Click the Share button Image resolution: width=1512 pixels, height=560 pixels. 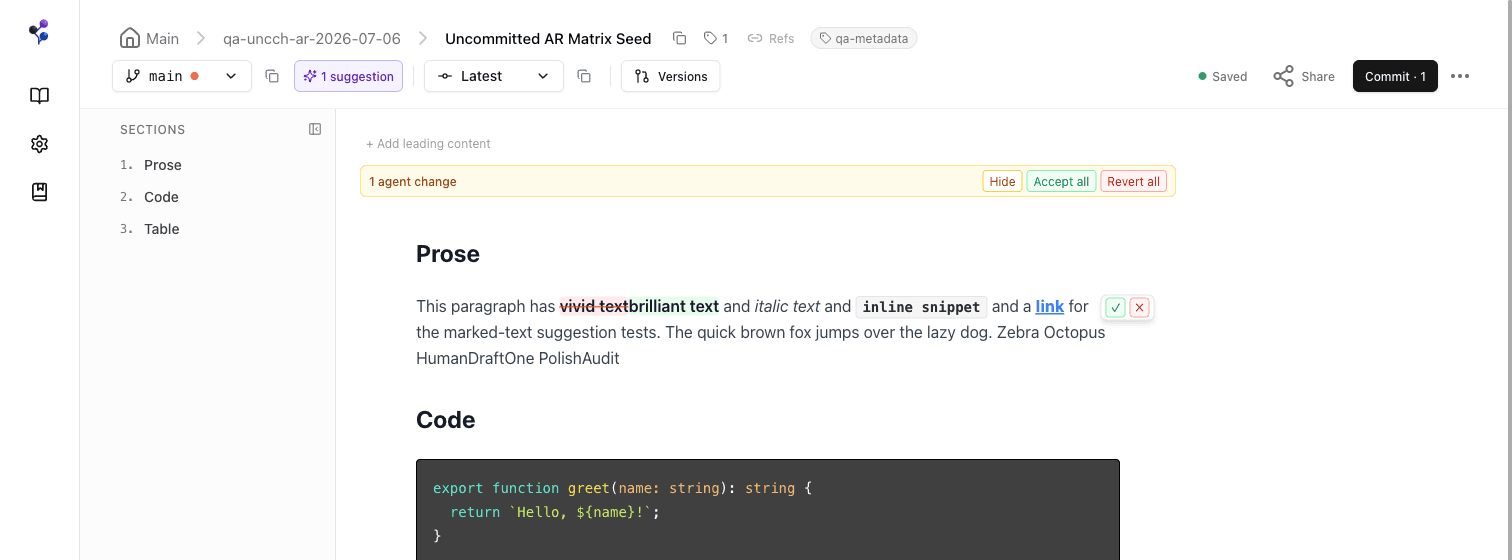click(x=1304, y=76)
